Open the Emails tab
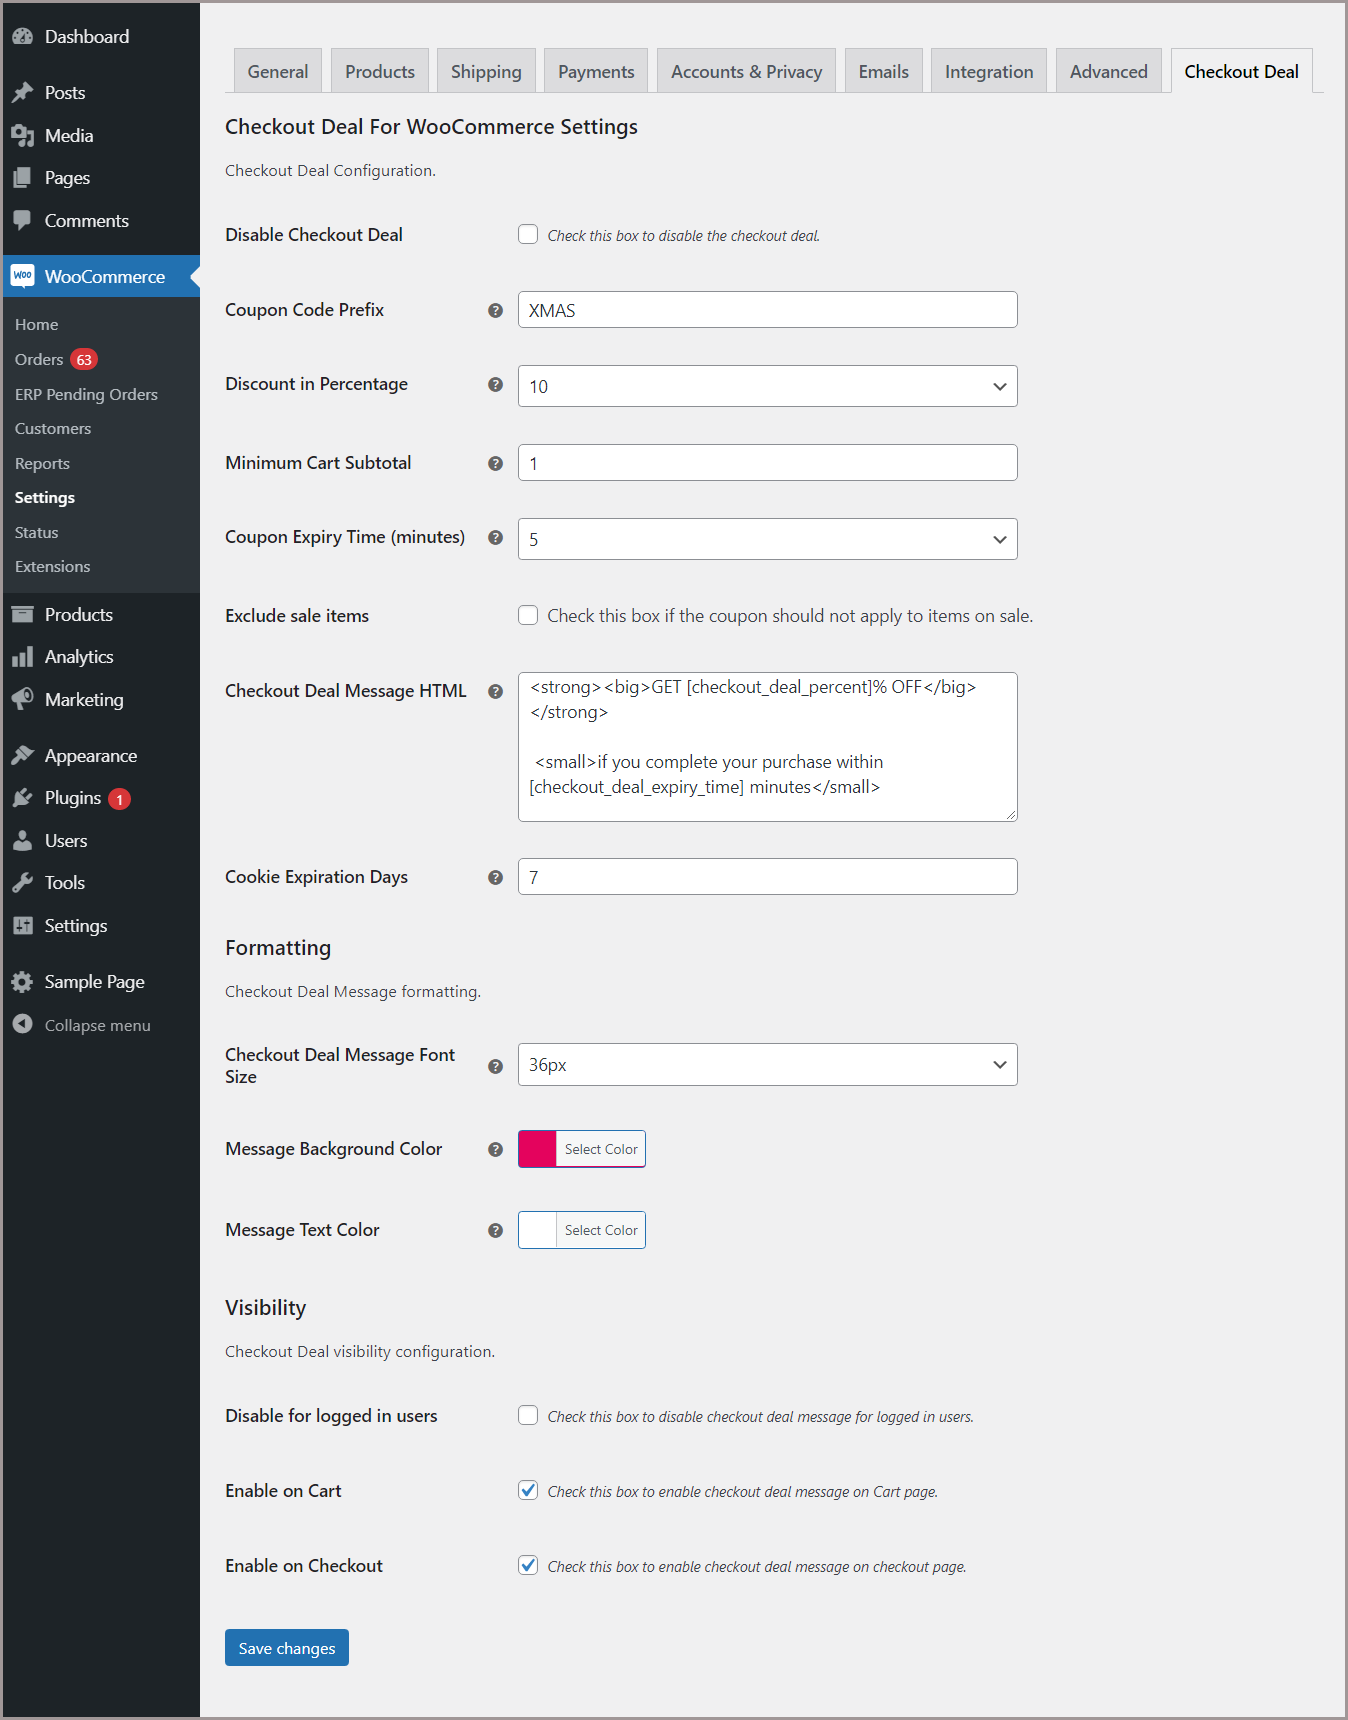Screen dimensions: 1348x1720 tap(884, 71)
